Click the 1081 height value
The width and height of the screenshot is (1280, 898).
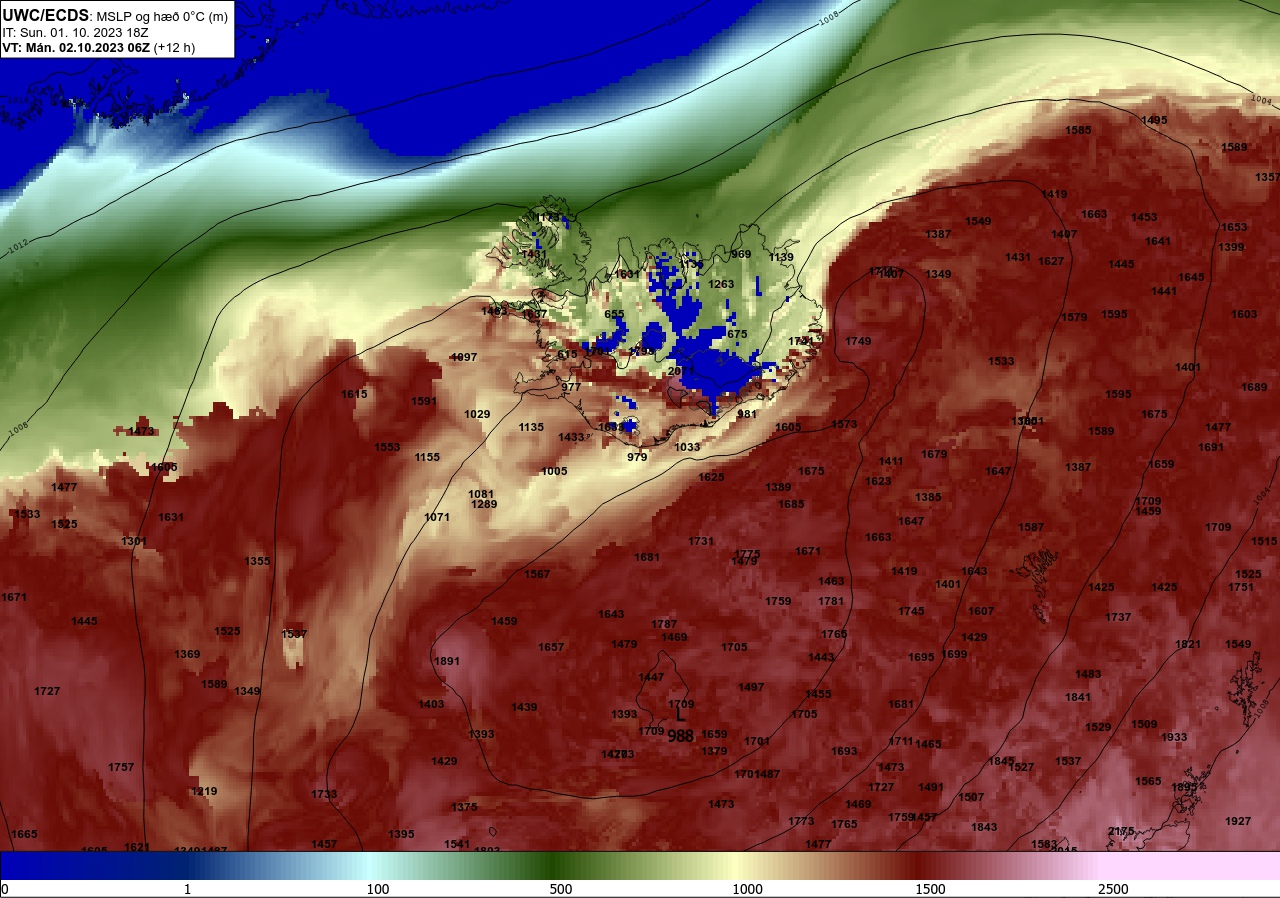tap(481, 494)
